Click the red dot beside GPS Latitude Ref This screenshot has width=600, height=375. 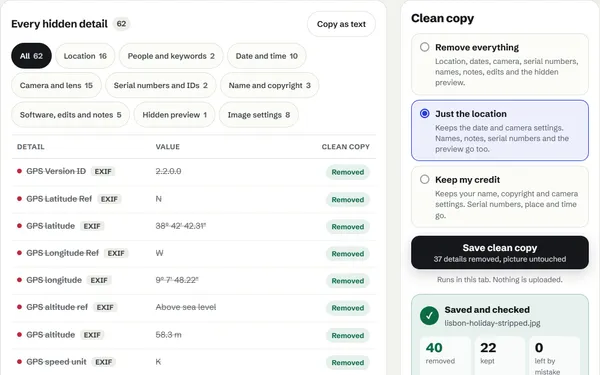(19, 199)
